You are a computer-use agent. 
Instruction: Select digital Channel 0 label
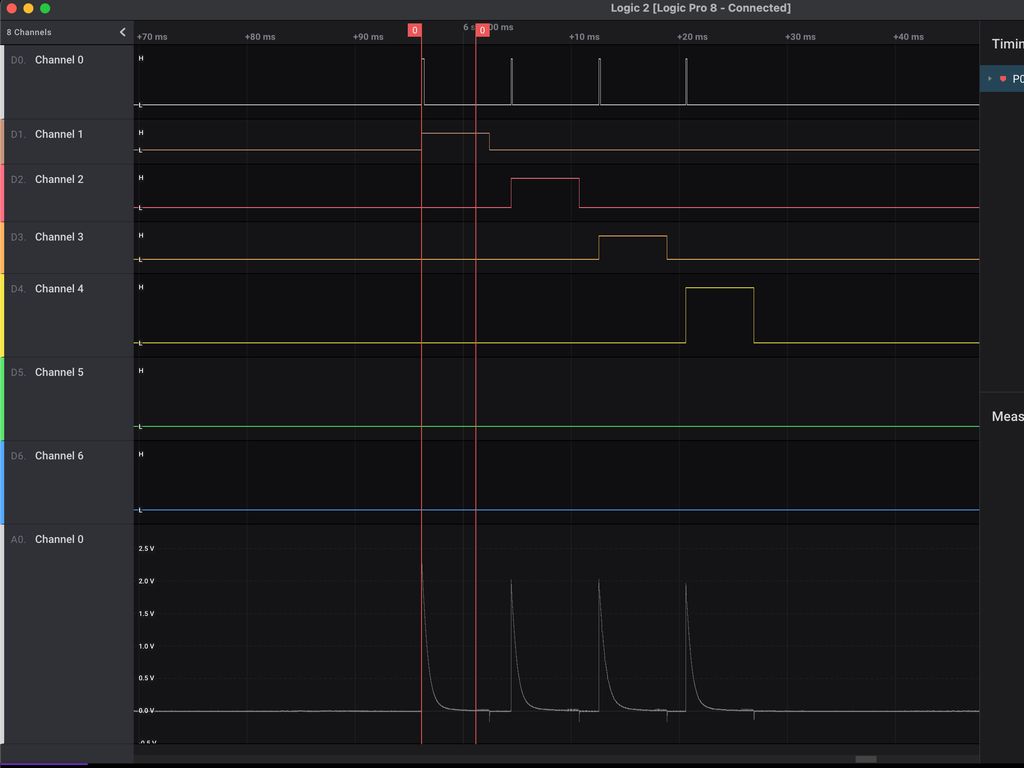pos(59,60)
